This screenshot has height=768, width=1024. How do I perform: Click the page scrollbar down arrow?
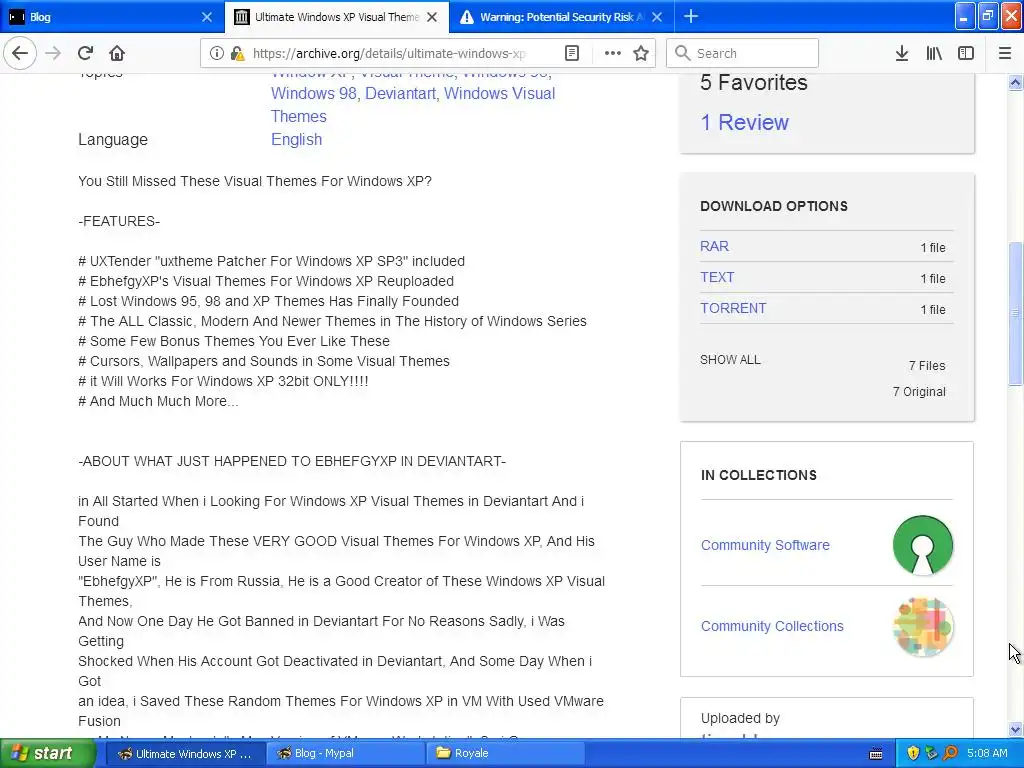pos(1015,729)
